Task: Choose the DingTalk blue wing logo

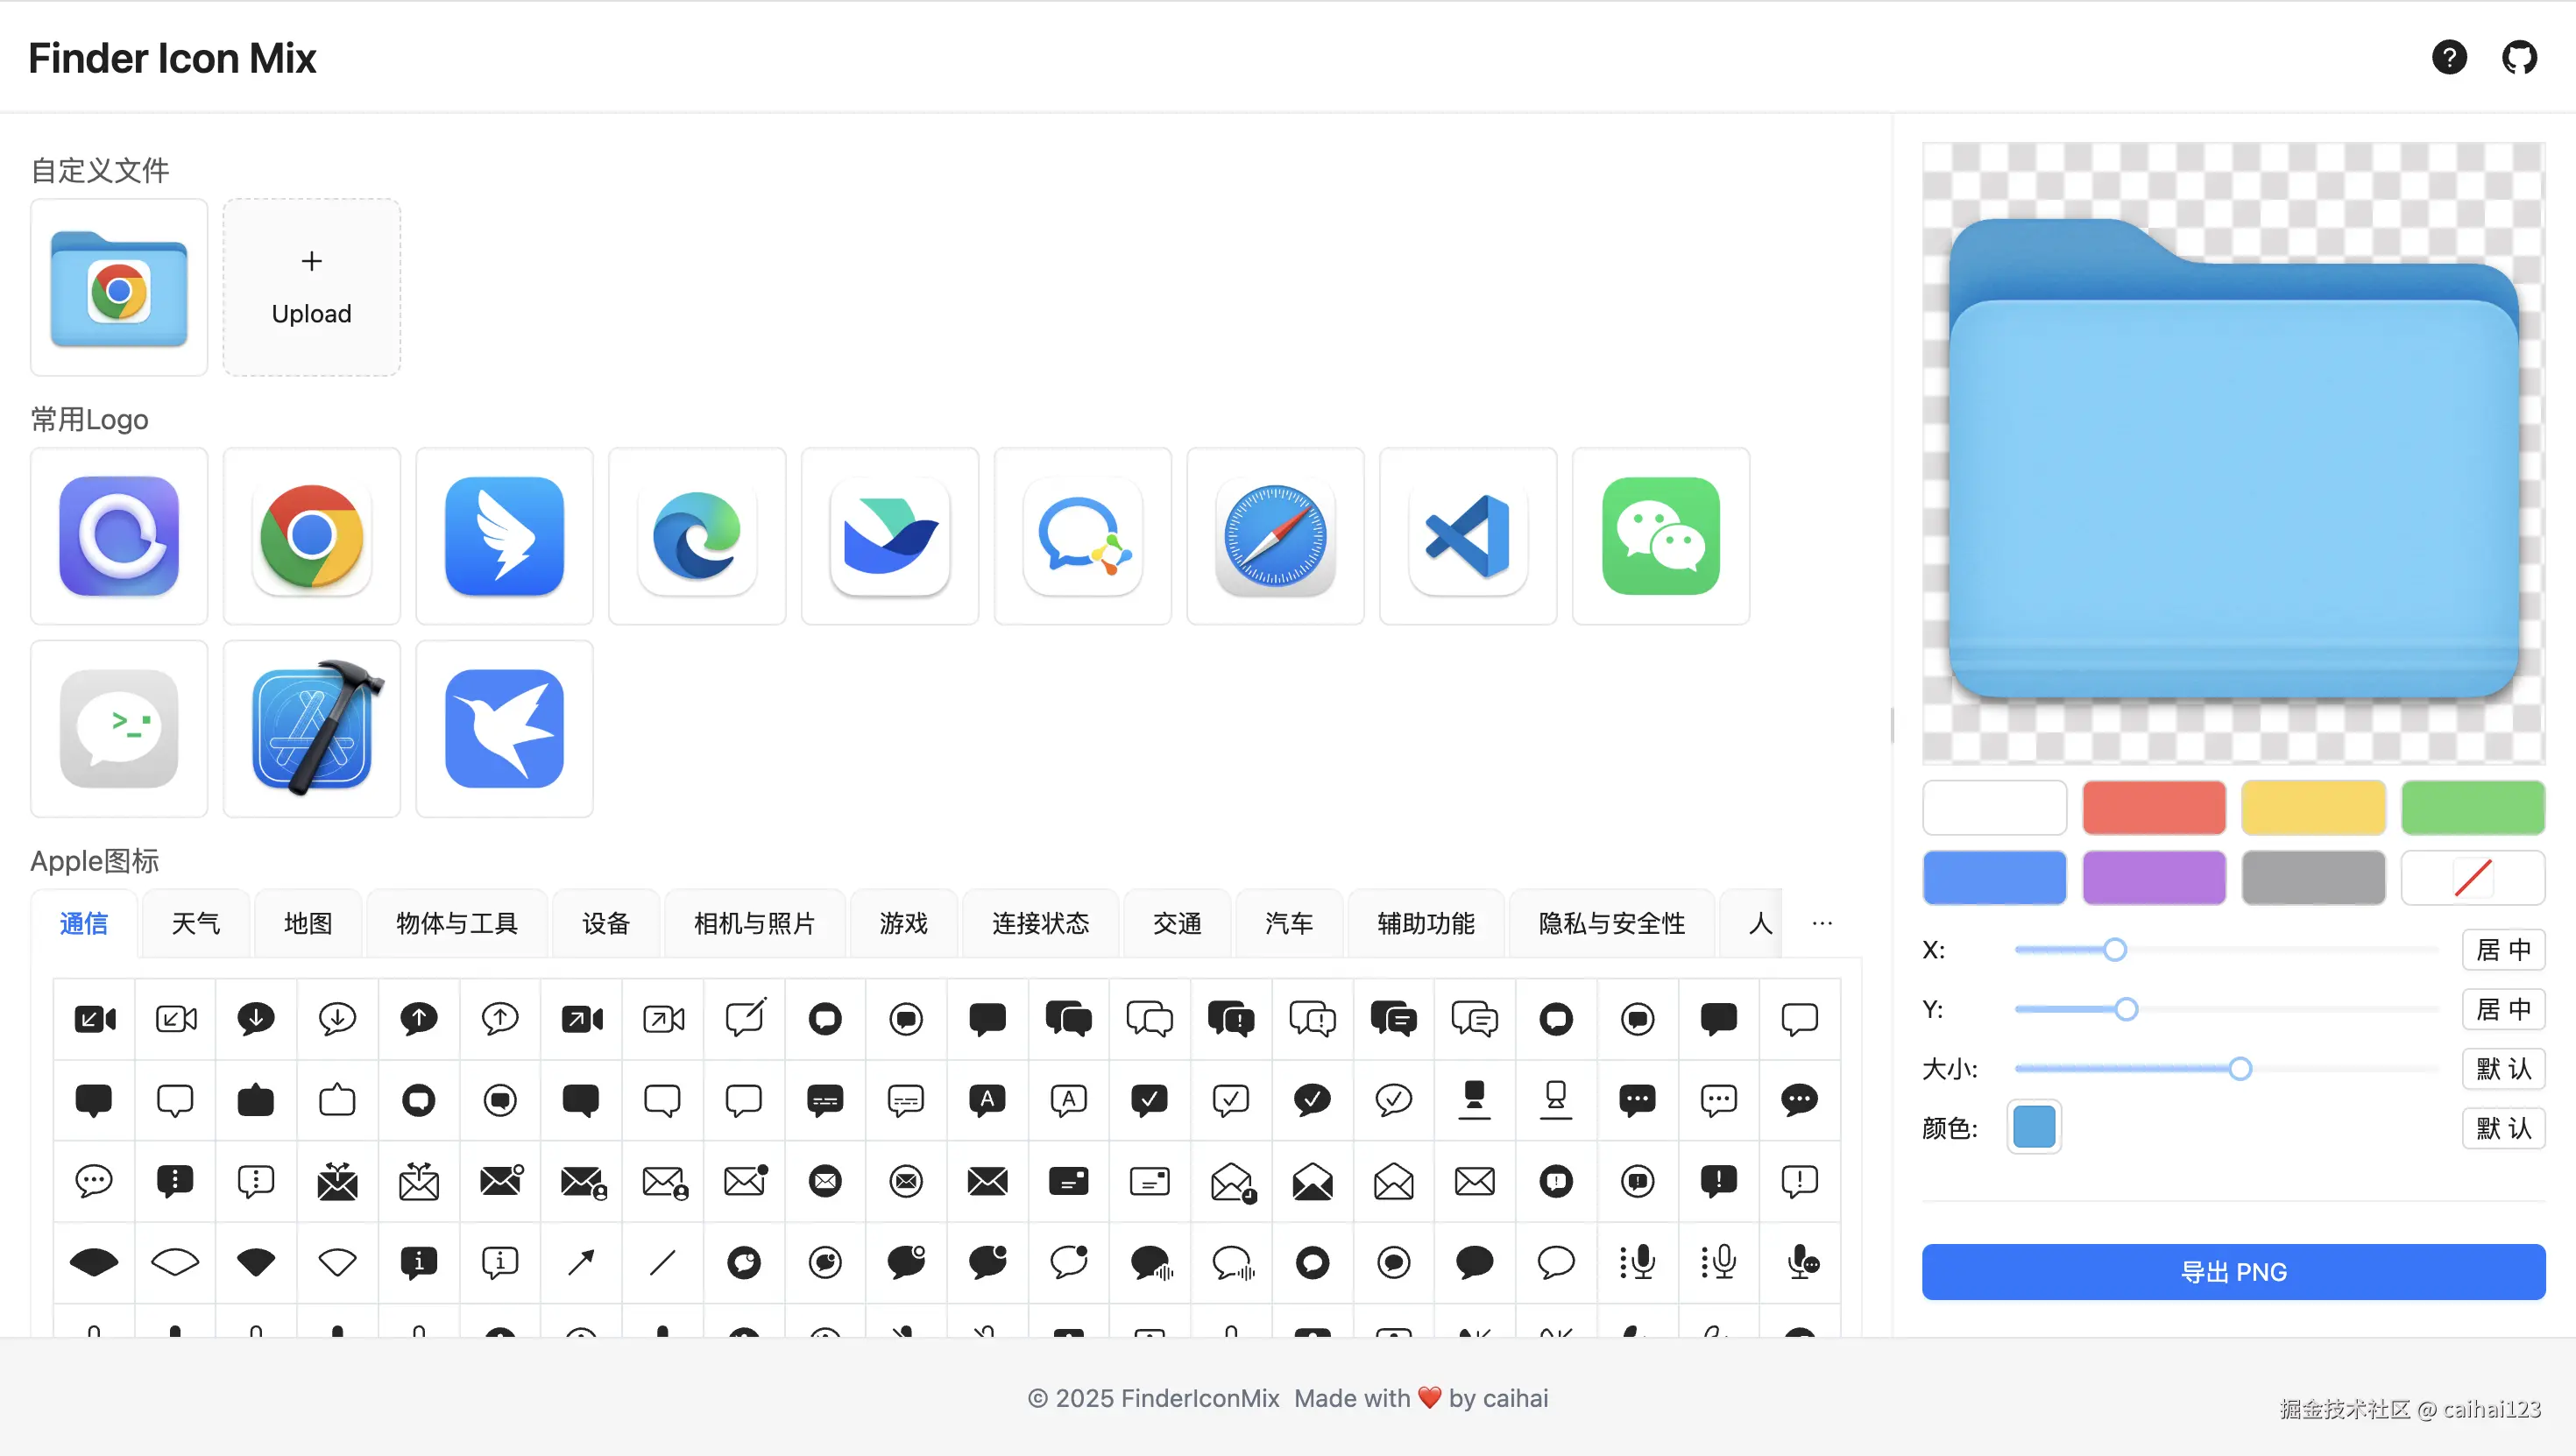Action: (505, 536)
